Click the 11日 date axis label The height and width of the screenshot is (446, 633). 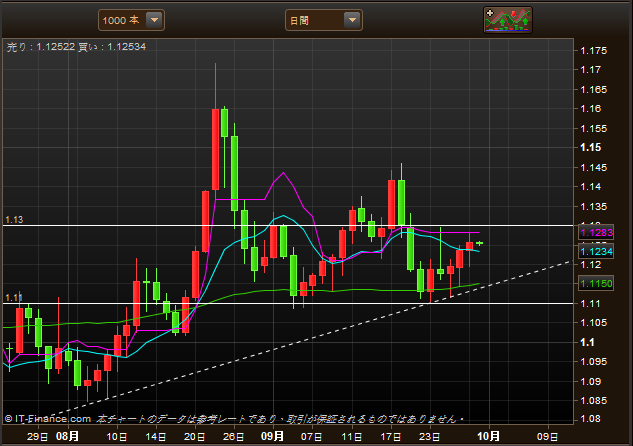(x=352, y=437)
